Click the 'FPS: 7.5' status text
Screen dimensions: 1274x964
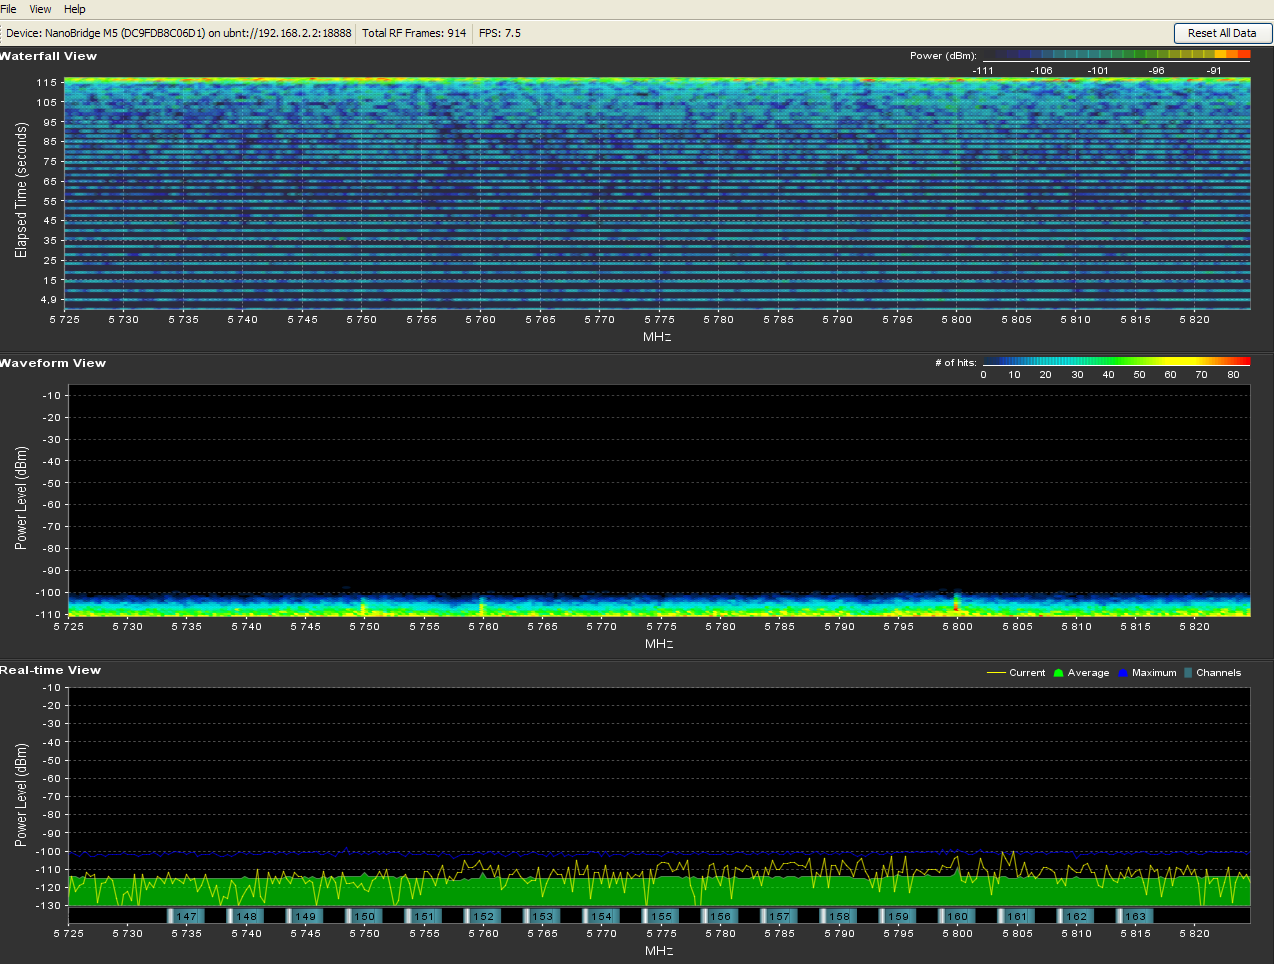coord(500,33)
